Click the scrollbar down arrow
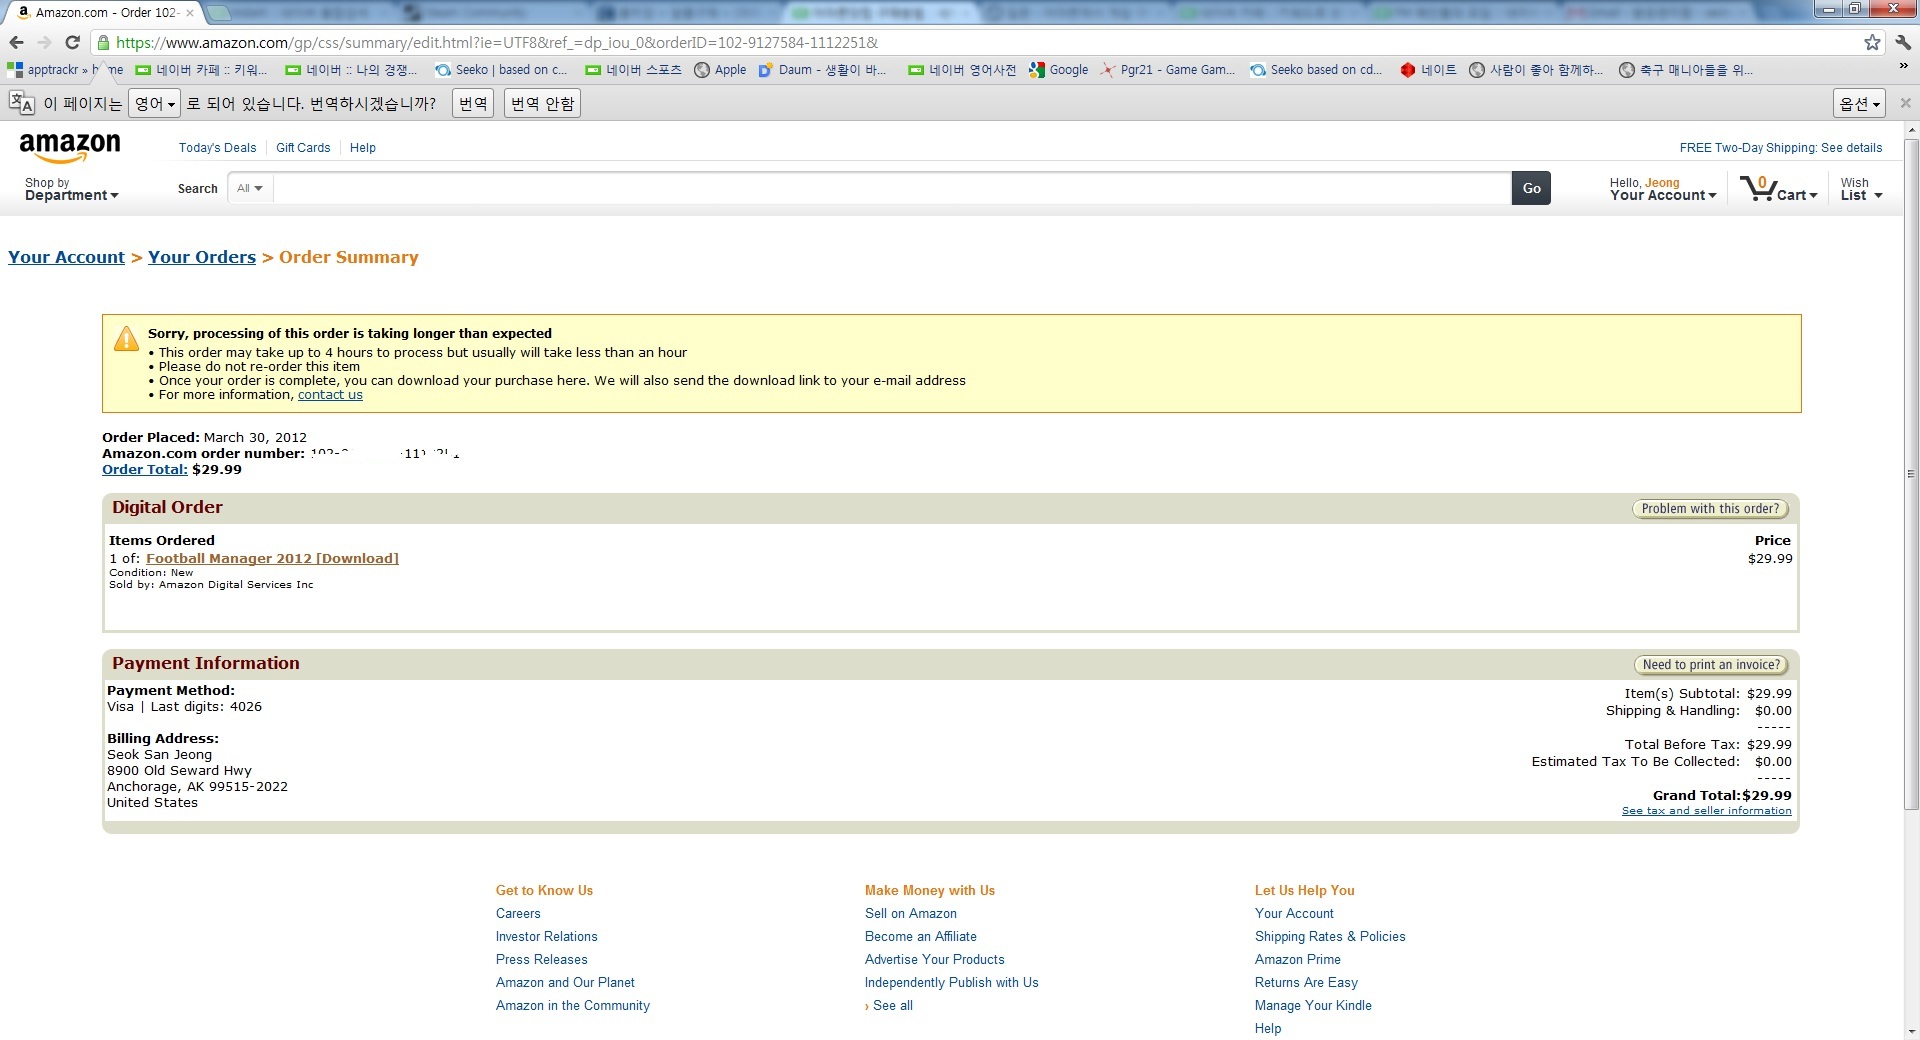 [1911, 1031]
